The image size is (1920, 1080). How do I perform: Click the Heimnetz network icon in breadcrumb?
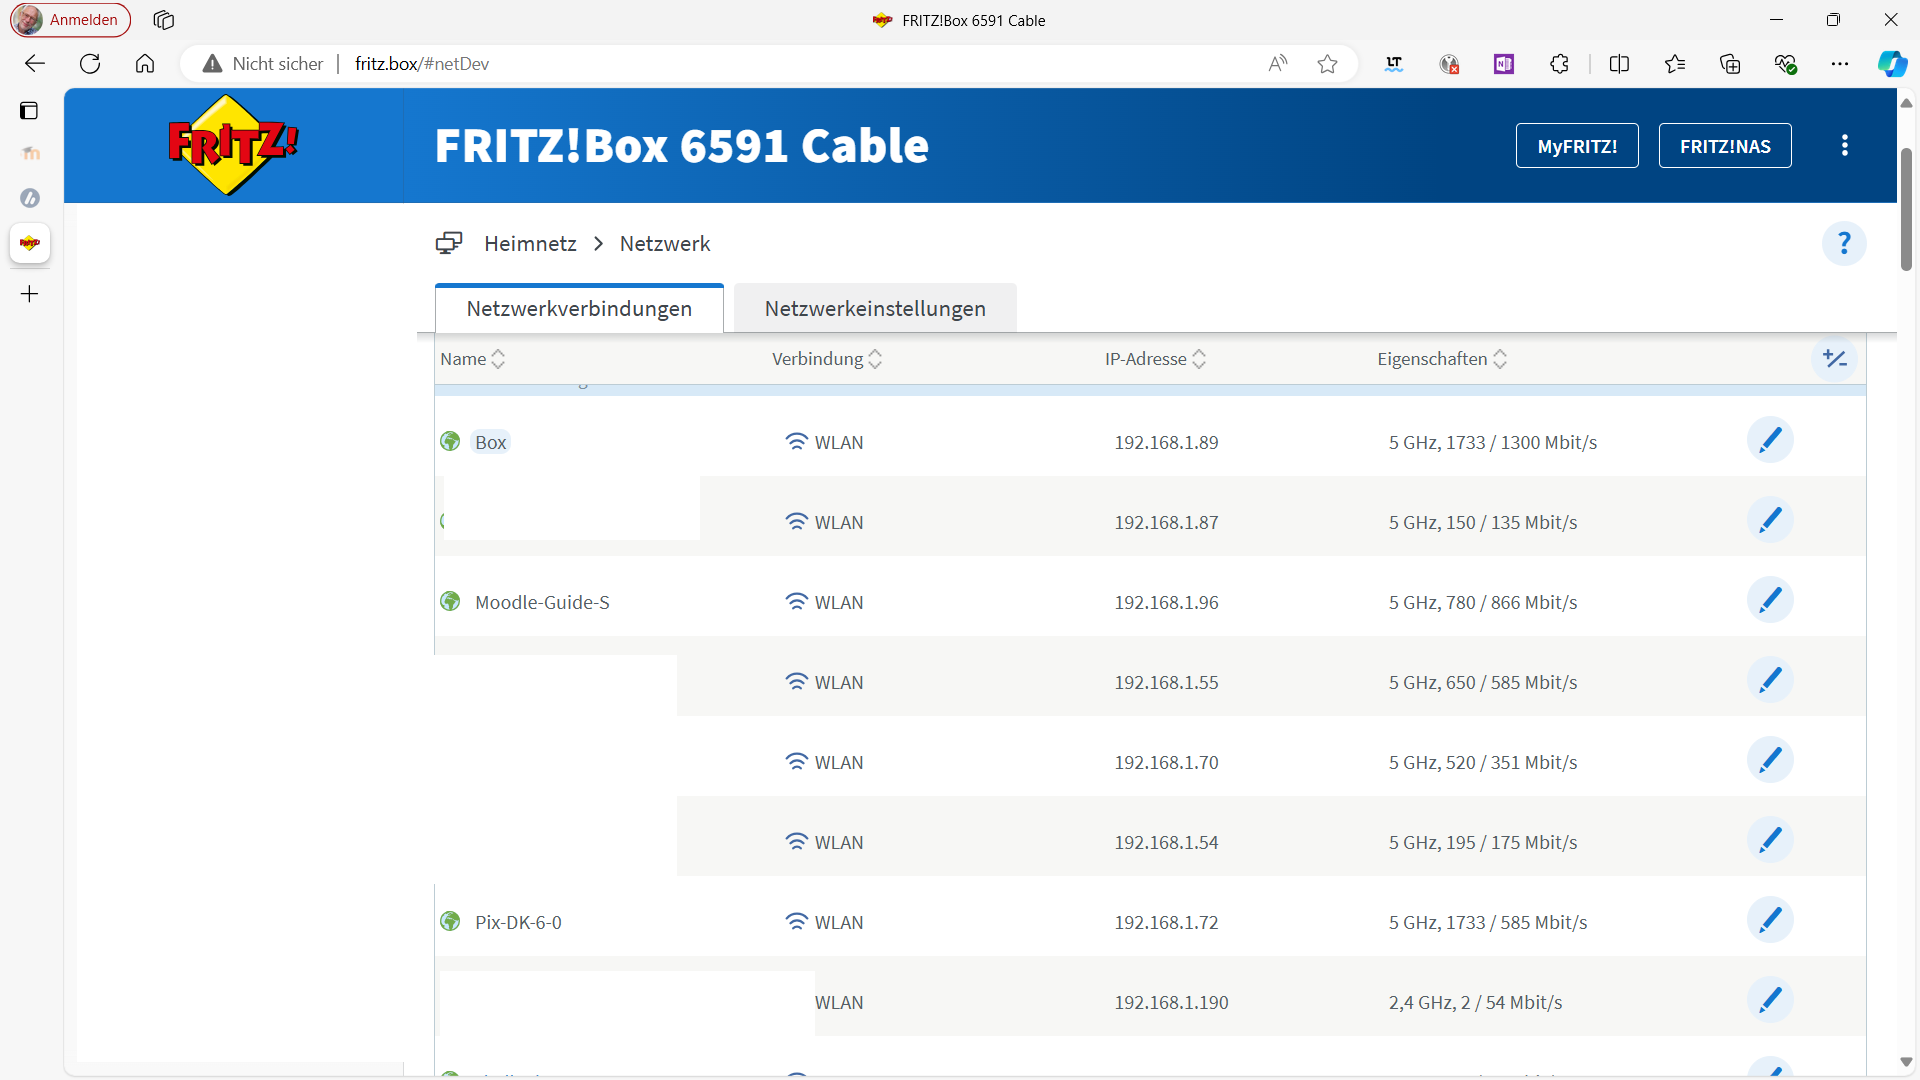coord(449,243)
